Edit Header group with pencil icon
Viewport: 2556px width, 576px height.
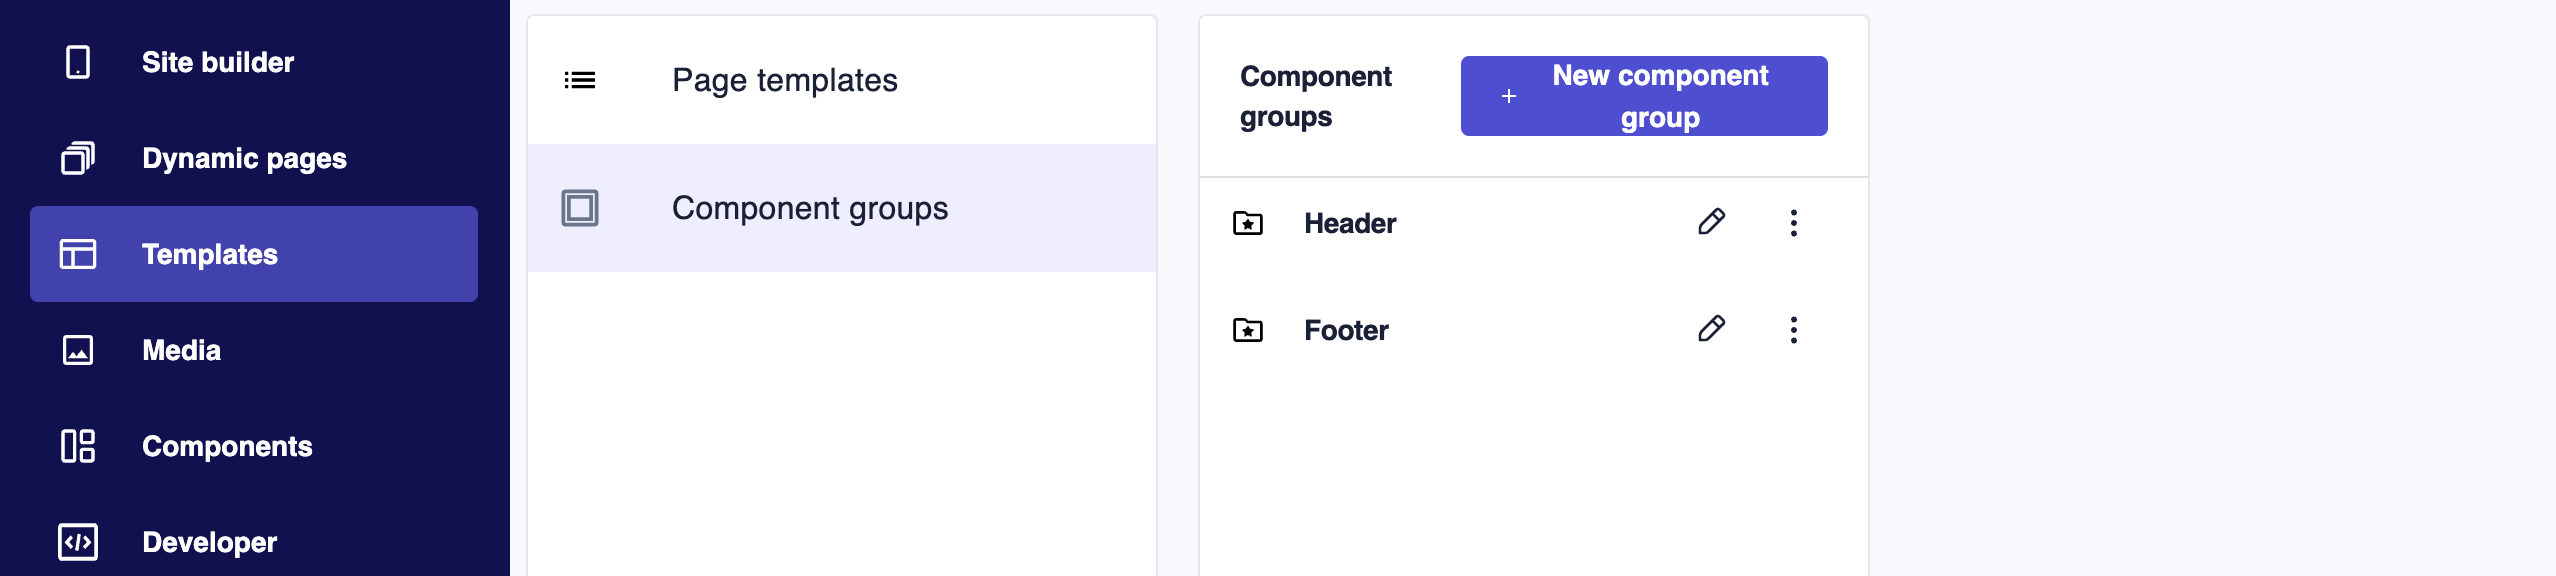click(1711, 222)
